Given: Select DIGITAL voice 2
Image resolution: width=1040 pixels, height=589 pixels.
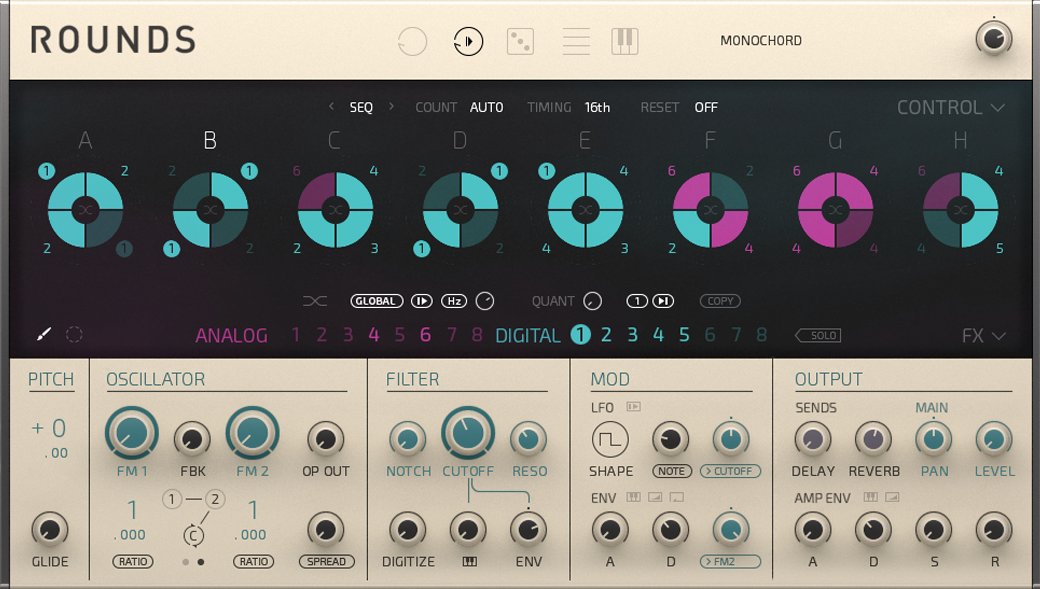Looking at the screenshot, I should (606, 335).
